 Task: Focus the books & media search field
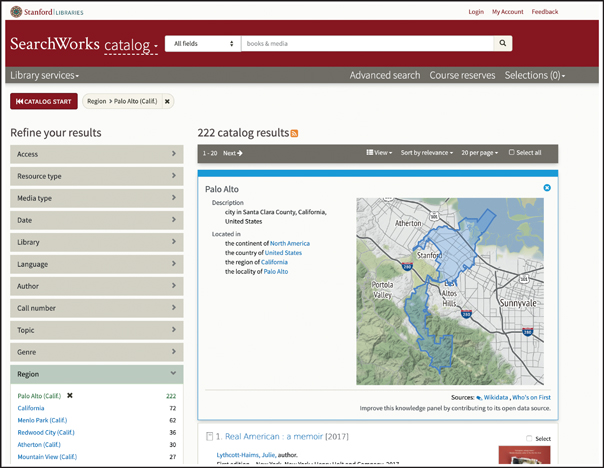[367, 44]
